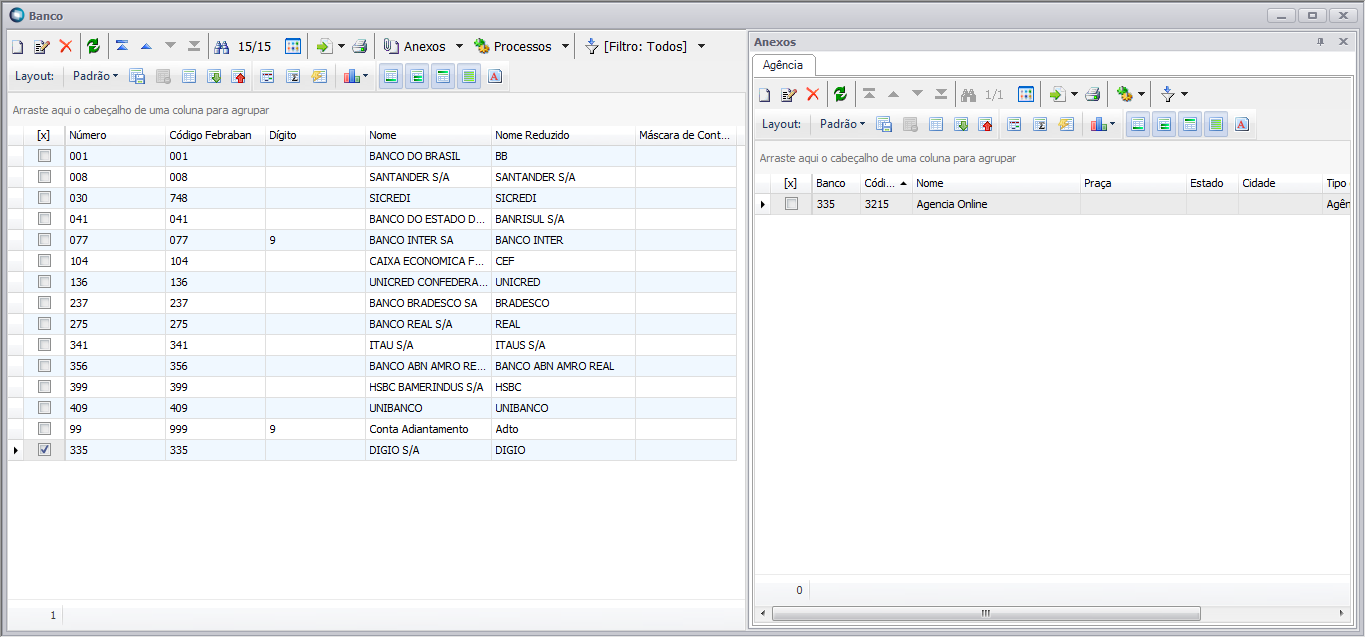1366x638 pixels.
Task: Click the gears processes icon in Anexos panel
Action: pos(1125,94)
